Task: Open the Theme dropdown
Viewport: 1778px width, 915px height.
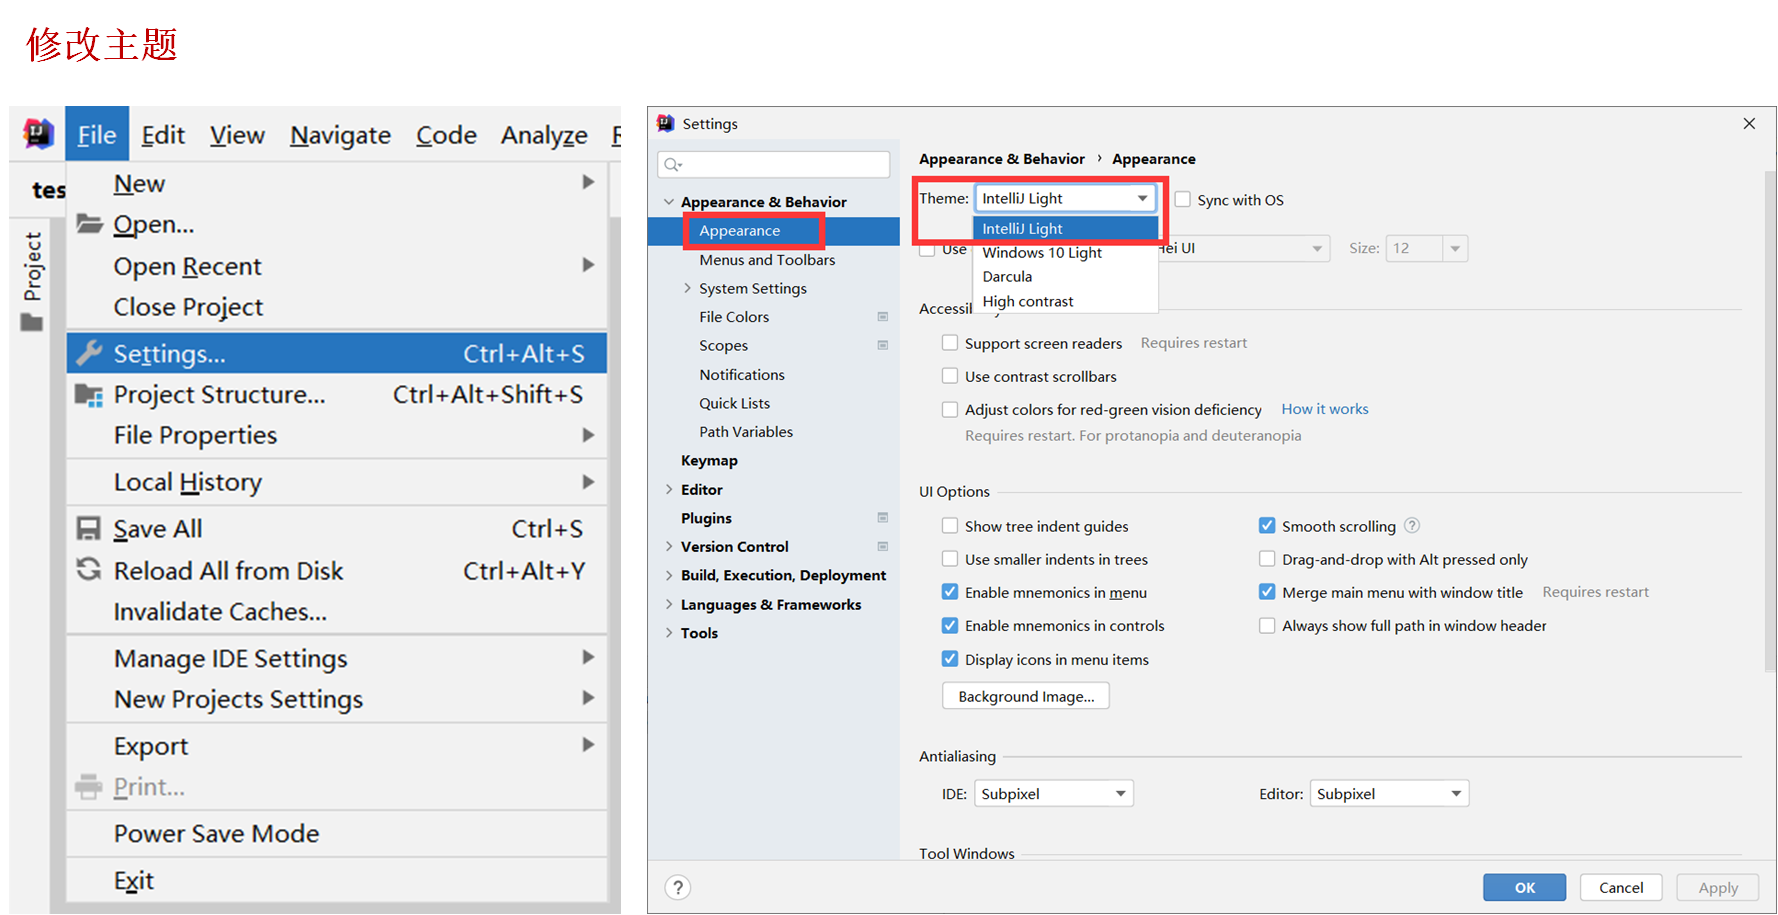Action: point(1066,198)
